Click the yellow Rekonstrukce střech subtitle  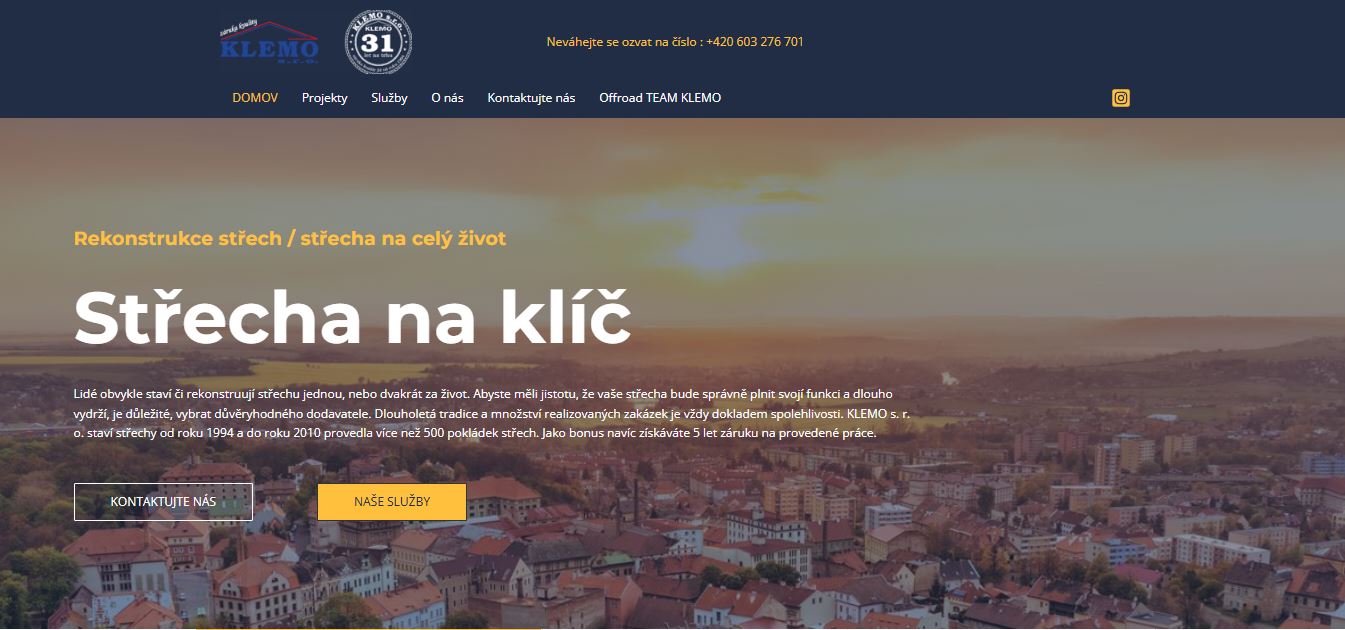[x=290, y=239]
